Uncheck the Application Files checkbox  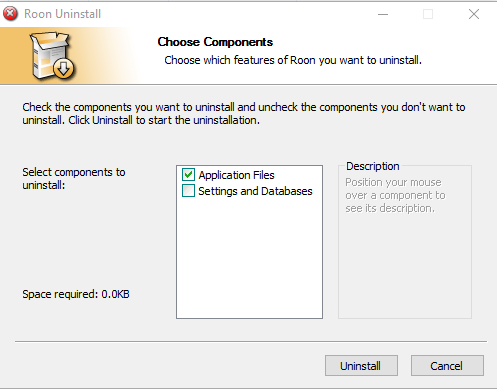pos(188,175)
